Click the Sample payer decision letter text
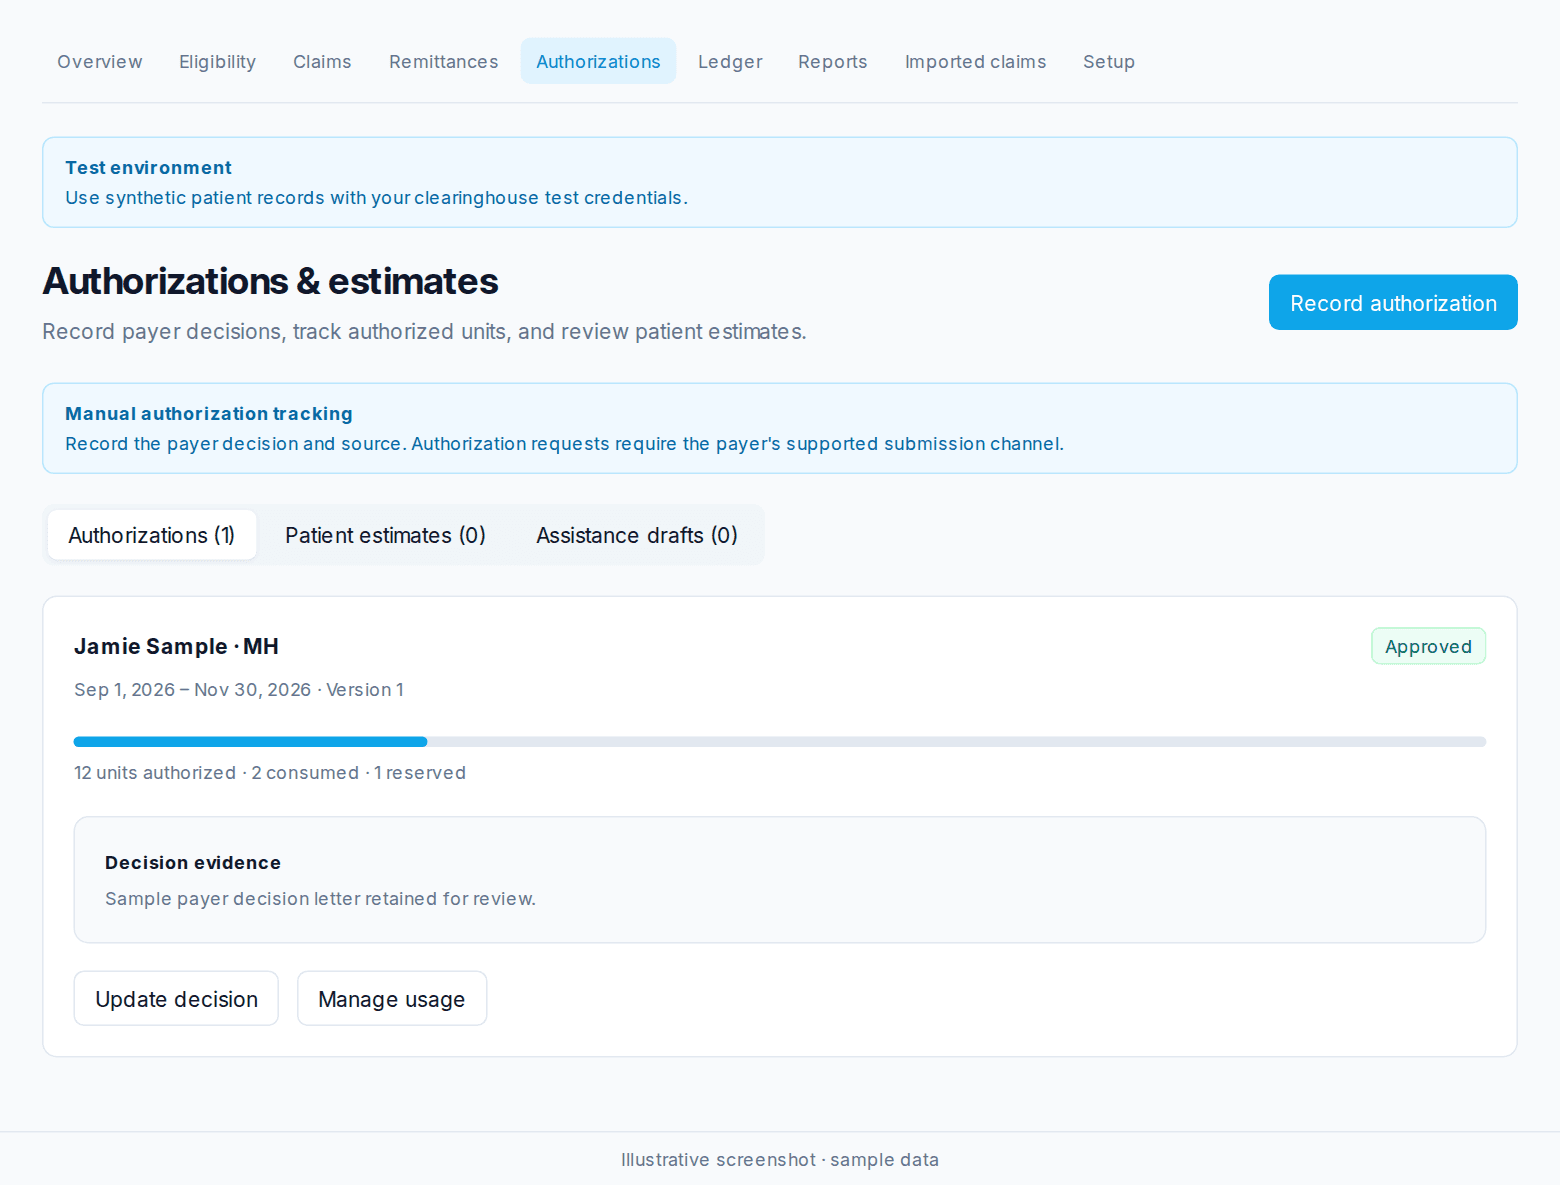1560x1185 pixels. (320, 899)
